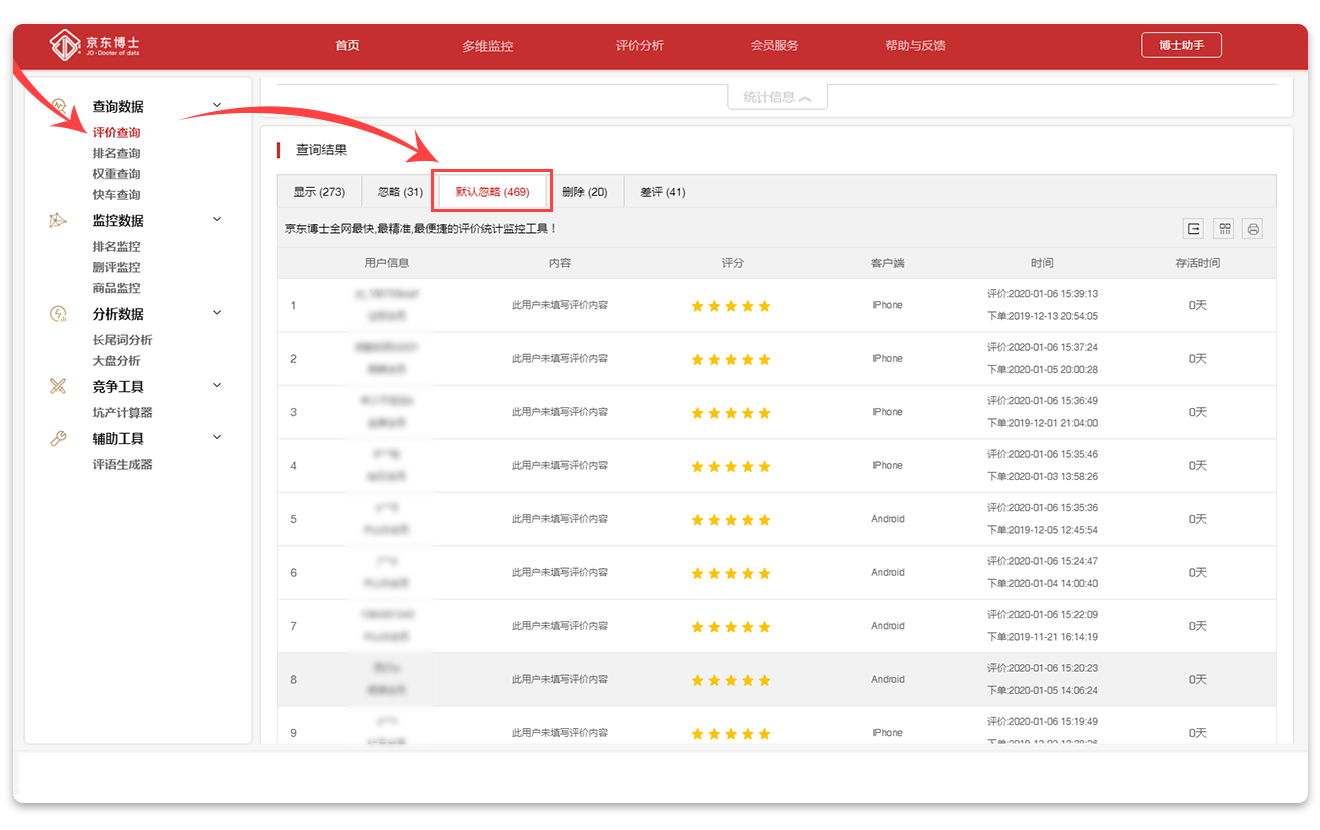Open 评语生成器 in the sidebar

click(x=123, y=464)
